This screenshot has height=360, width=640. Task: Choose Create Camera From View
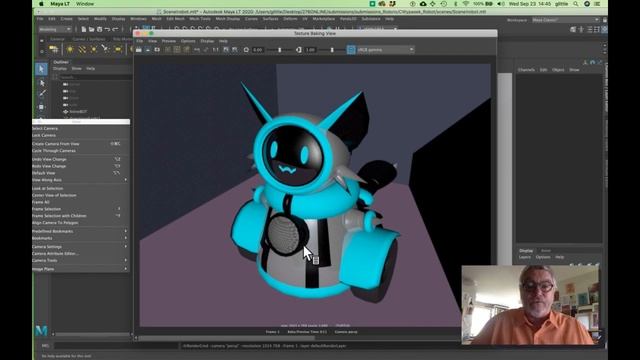81,144
